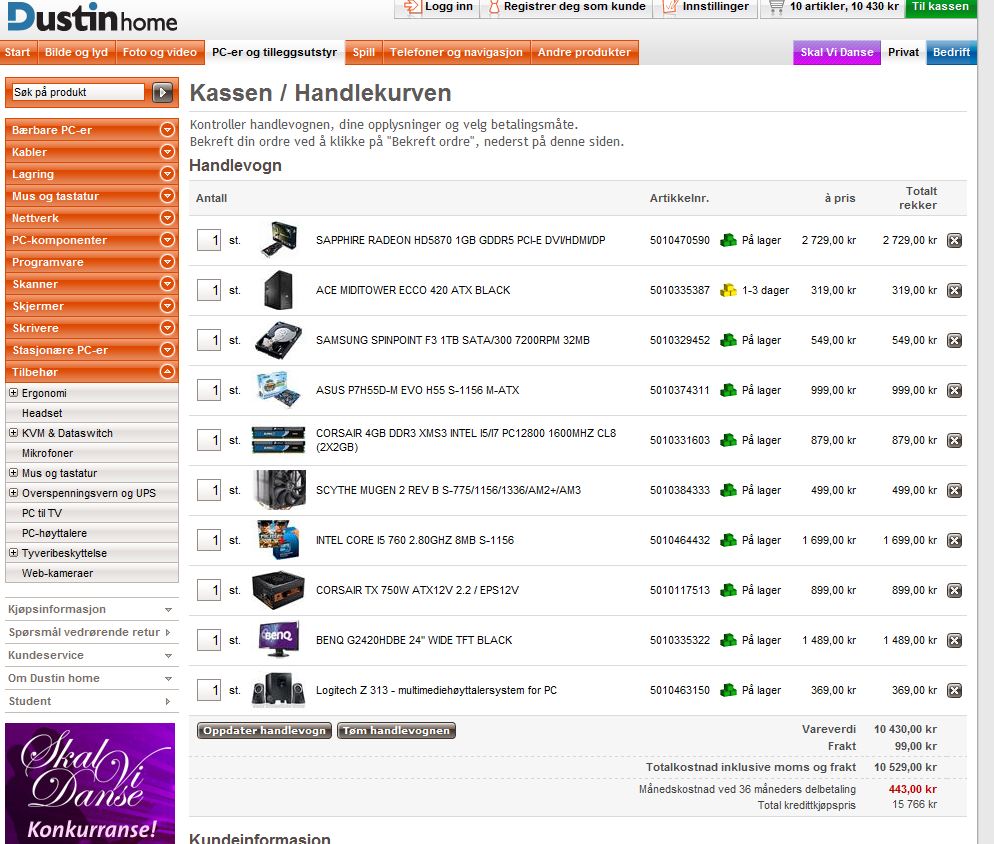Go to checkout via Til kassen
The height and width of the screenshot is (844, 994).
pyautogui.click(x=941, y=8)
